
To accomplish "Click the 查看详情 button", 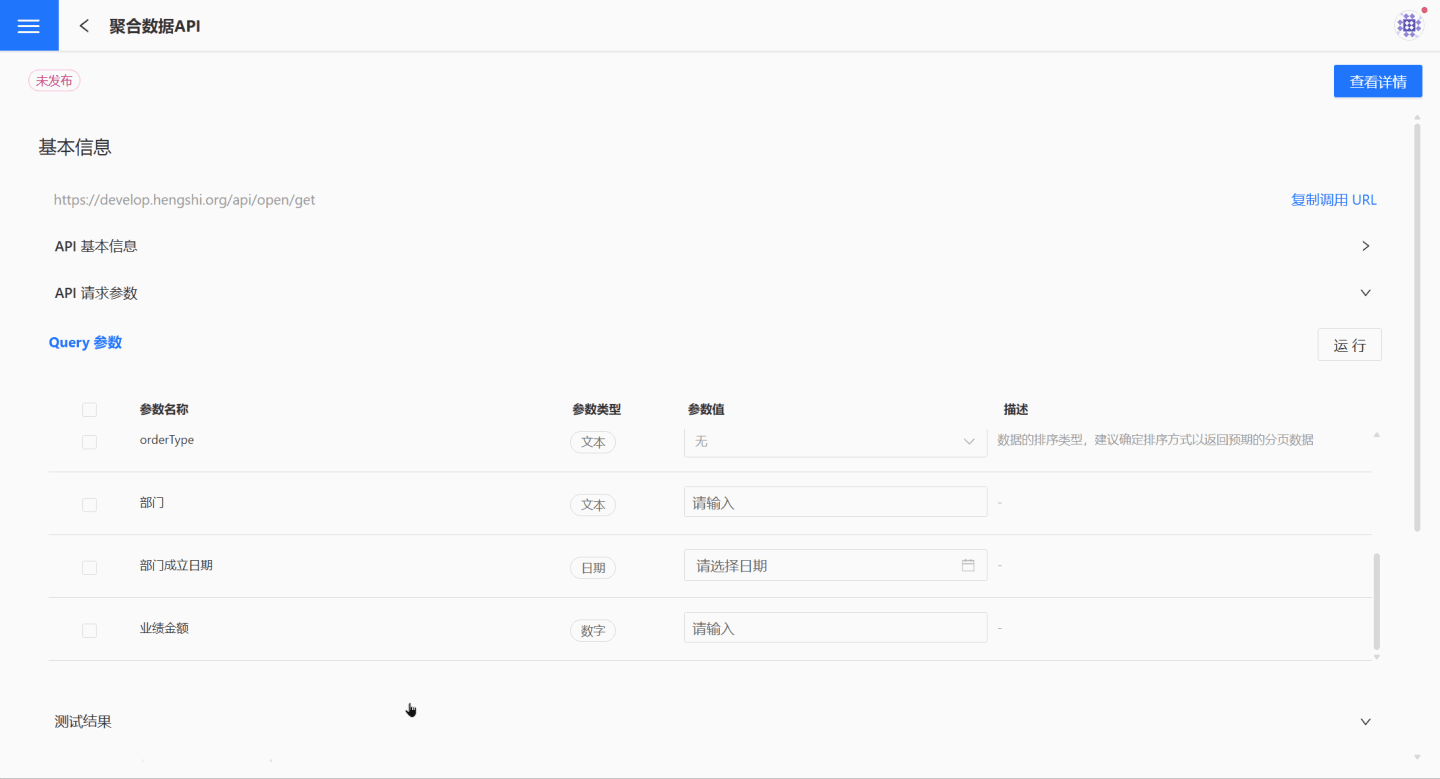I will click(1377, 81).
